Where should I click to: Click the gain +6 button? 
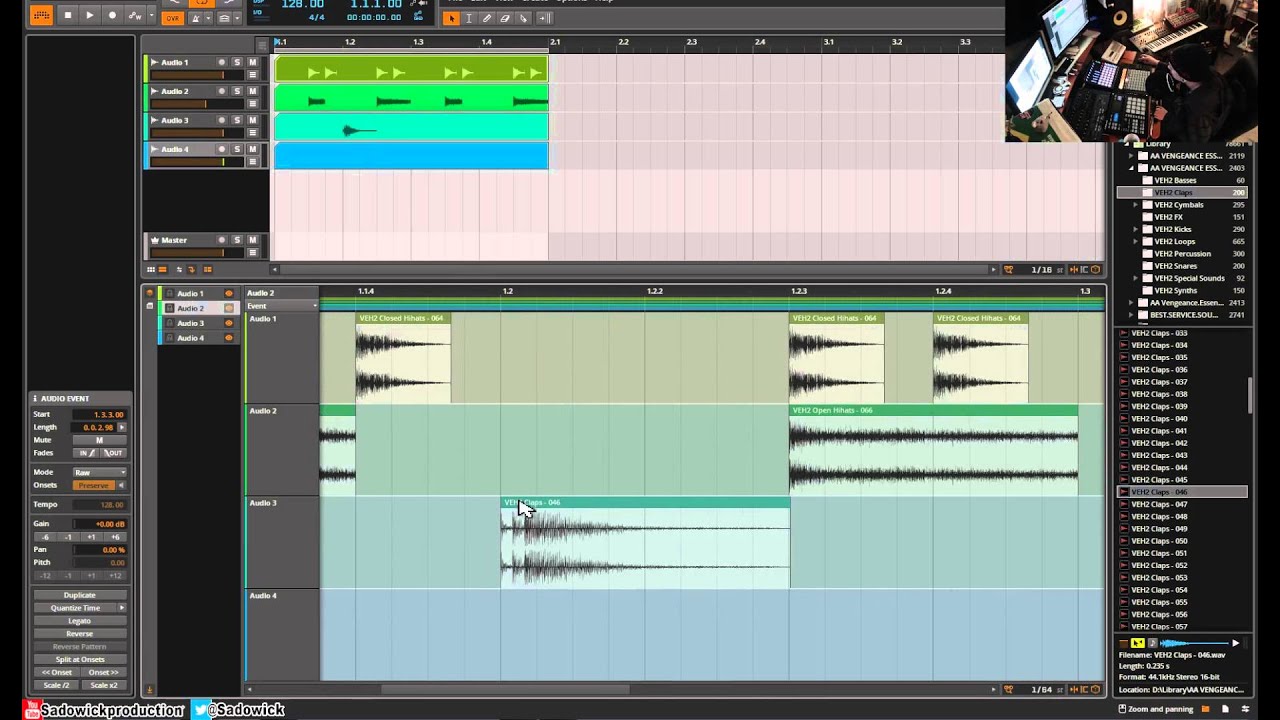coord(116,537)
